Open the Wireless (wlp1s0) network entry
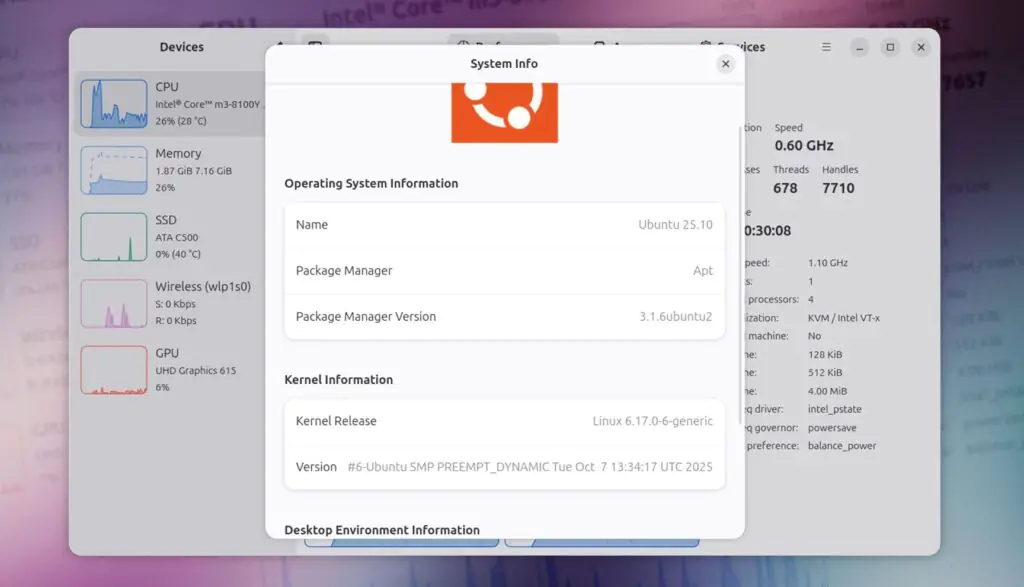This screenshot has height=587, width=1024. pos(168,303)
